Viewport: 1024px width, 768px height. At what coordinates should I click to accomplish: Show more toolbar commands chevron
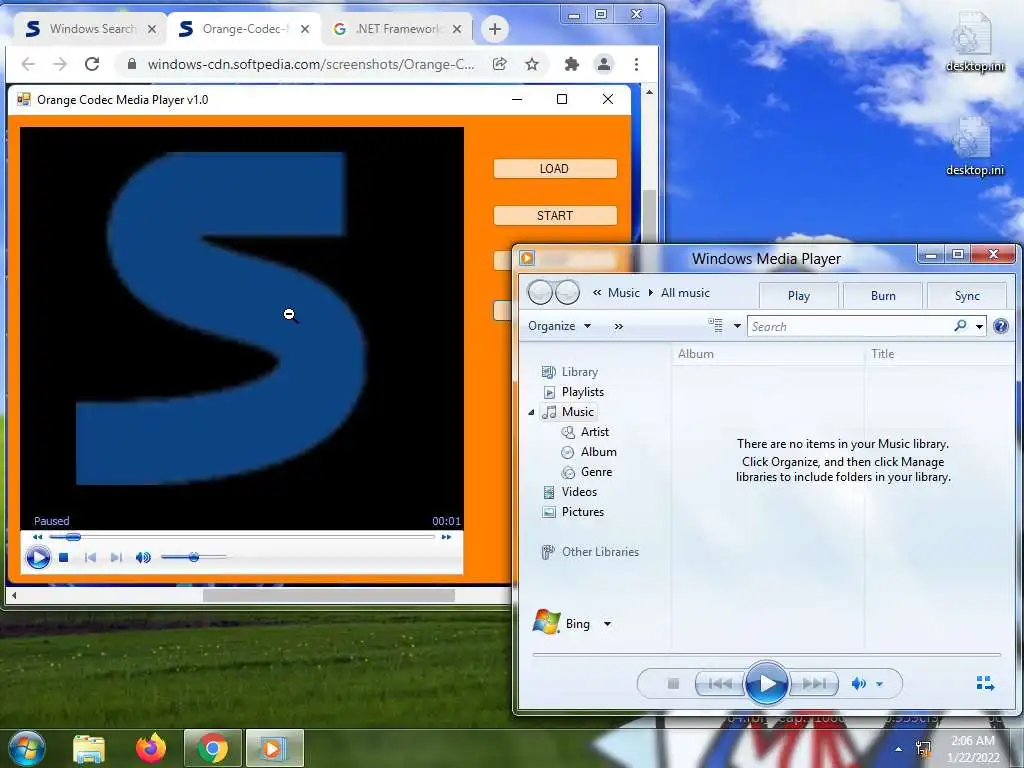pos(618,326)
